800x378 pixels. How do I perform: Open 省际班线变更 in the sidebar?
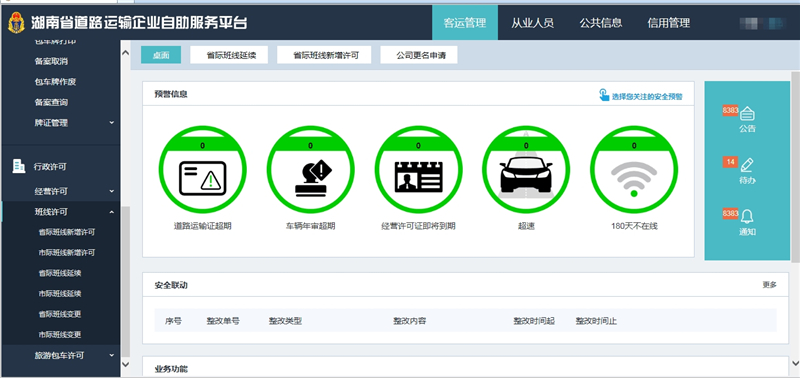click(x=60, y=314)
